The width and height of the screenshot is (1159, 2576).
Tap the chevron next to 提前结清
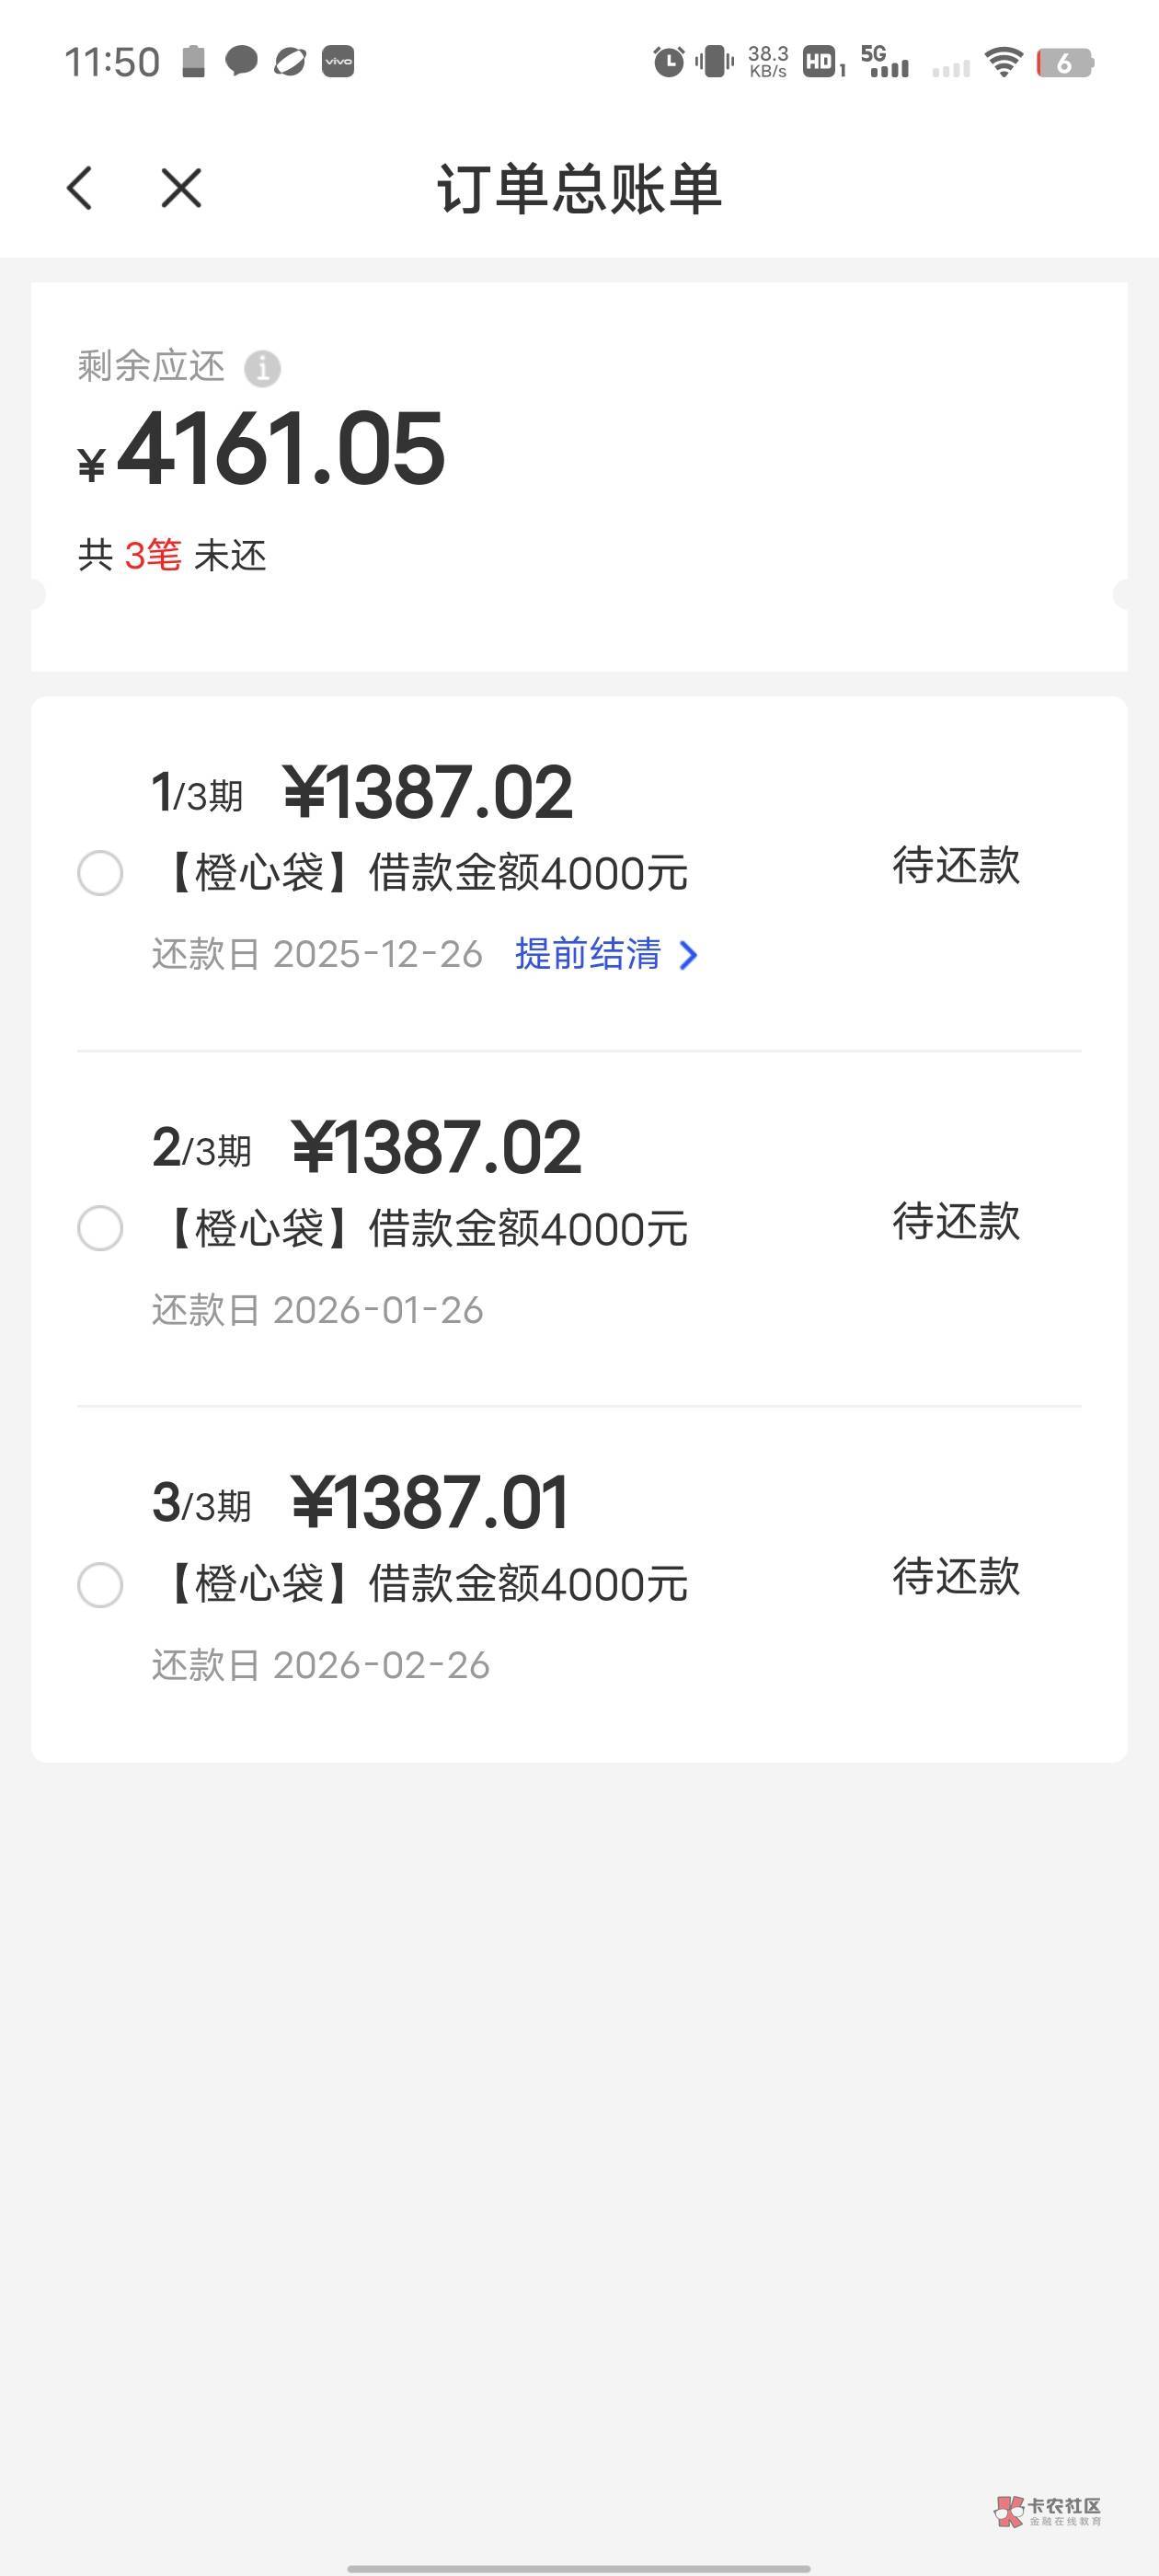688,955
